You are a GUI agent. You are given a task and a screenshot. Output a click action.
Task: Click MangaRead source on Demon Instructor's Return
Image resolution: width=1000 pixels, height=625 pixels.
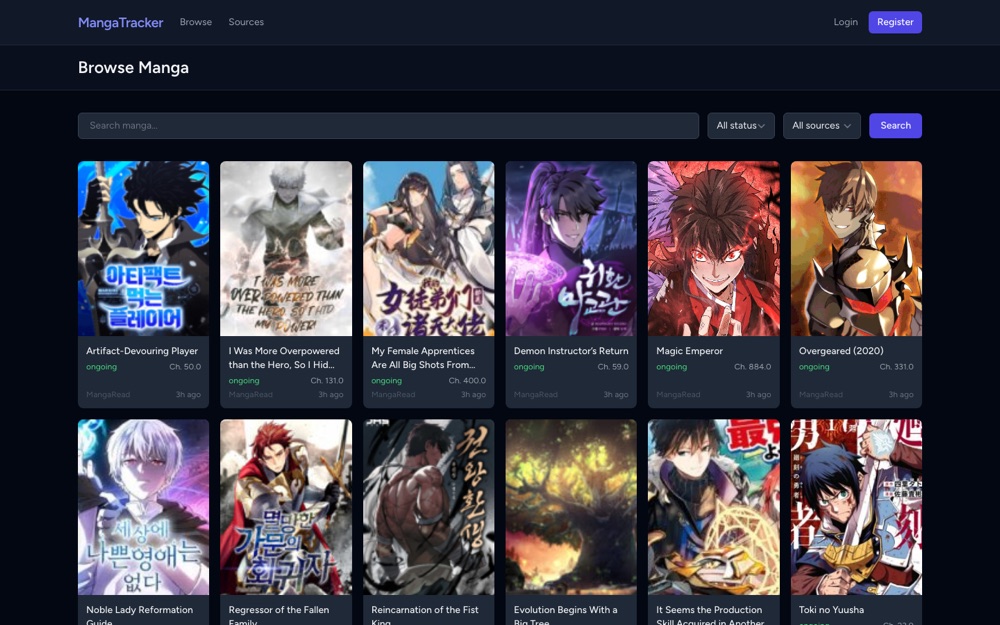pyautogui.click(x=536, y=395)
